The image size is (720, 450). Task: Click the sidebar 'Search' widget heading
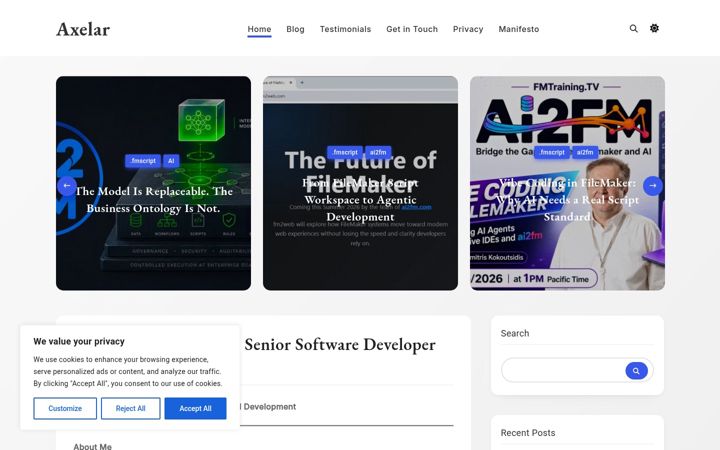pos(515,333)
